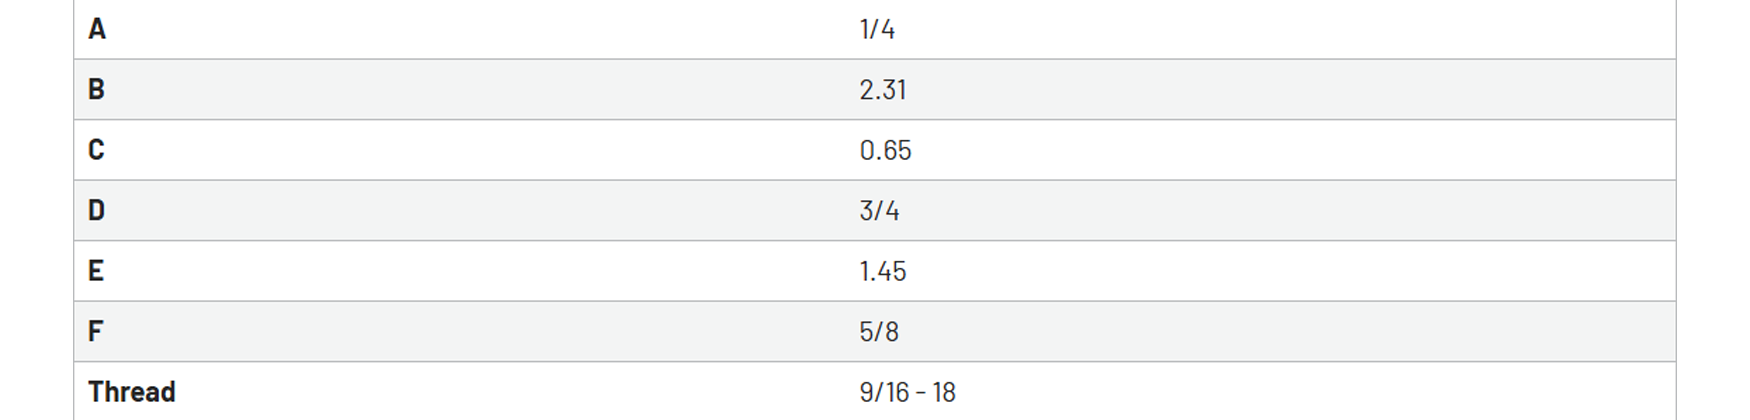Click the value 1.45 in row E
This screenshot has width=1750, height=420.
(883, 271)
